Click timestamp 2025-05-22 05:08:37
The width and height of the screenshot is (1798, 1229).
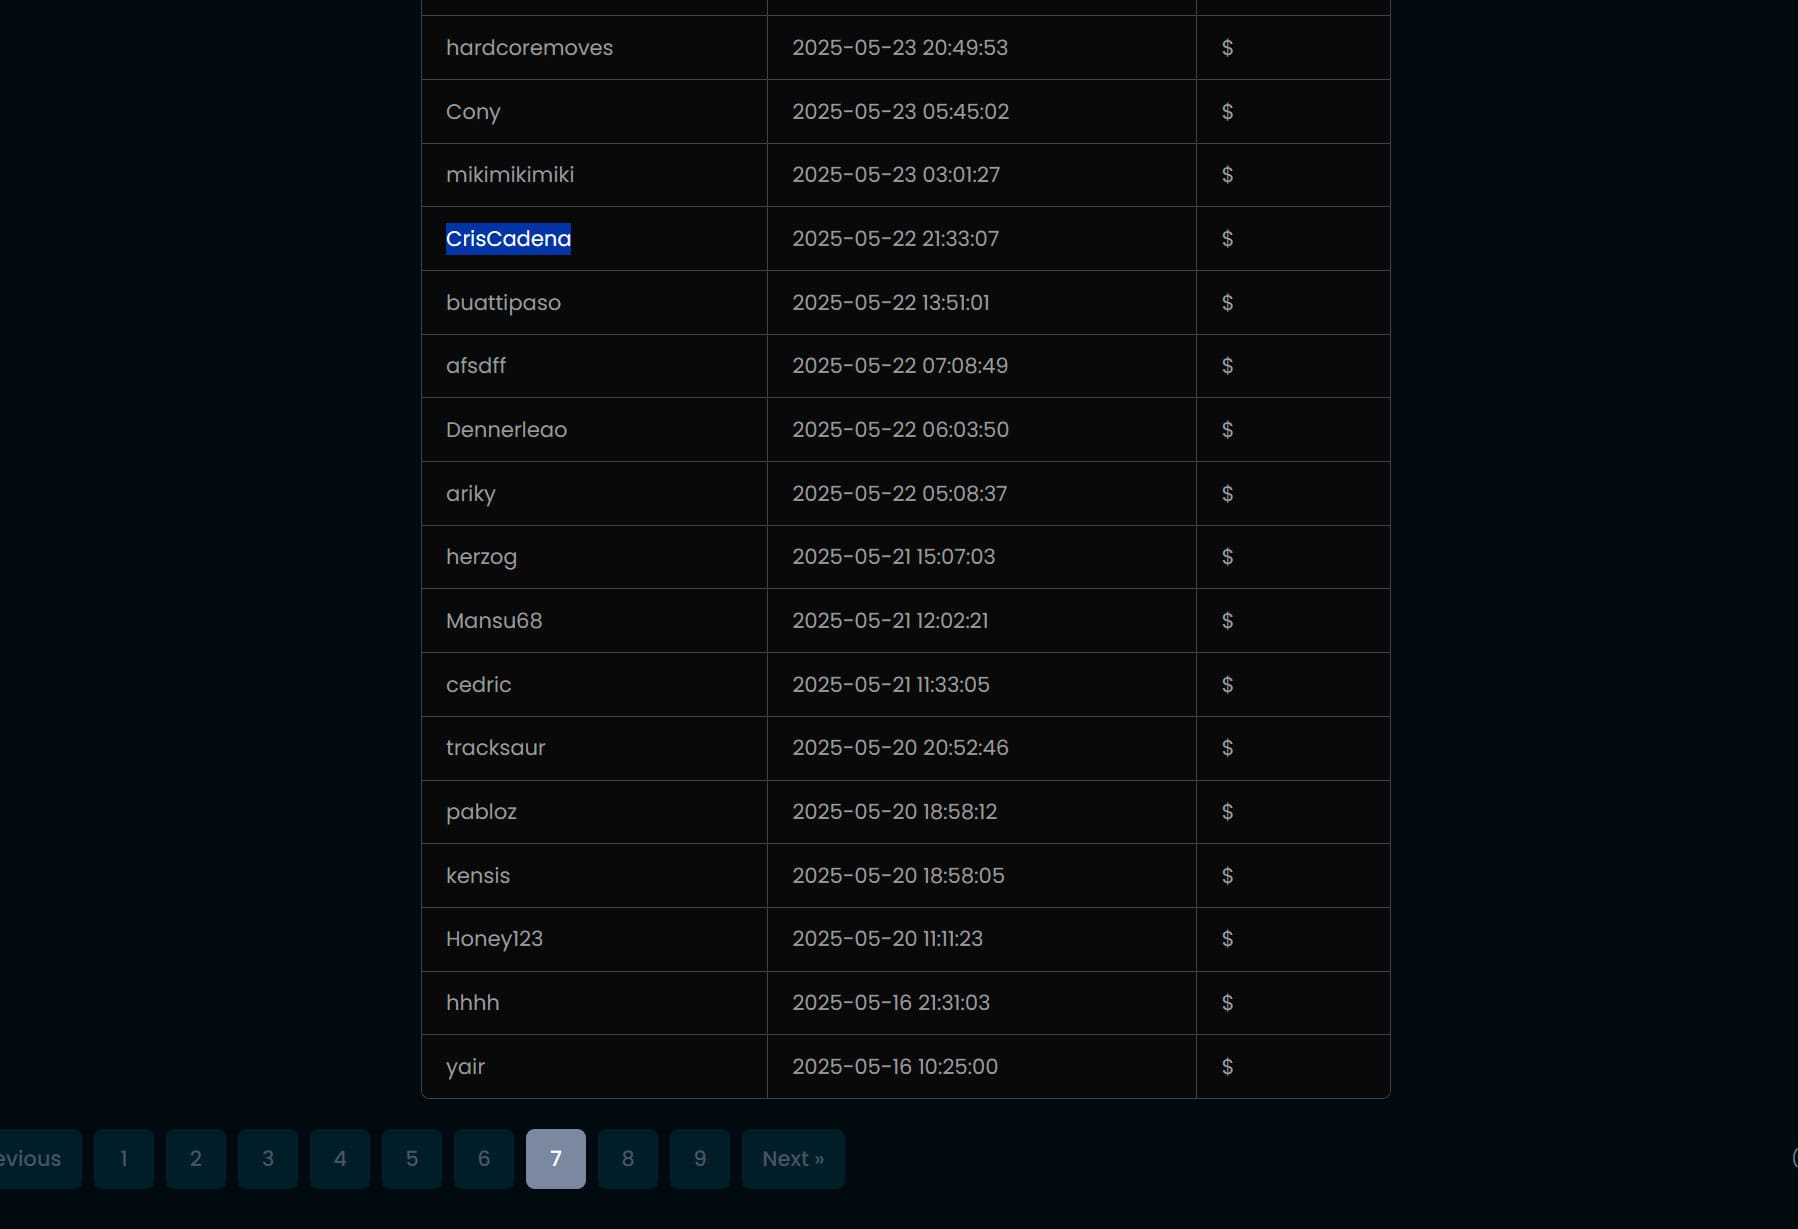tap(900, 494)
